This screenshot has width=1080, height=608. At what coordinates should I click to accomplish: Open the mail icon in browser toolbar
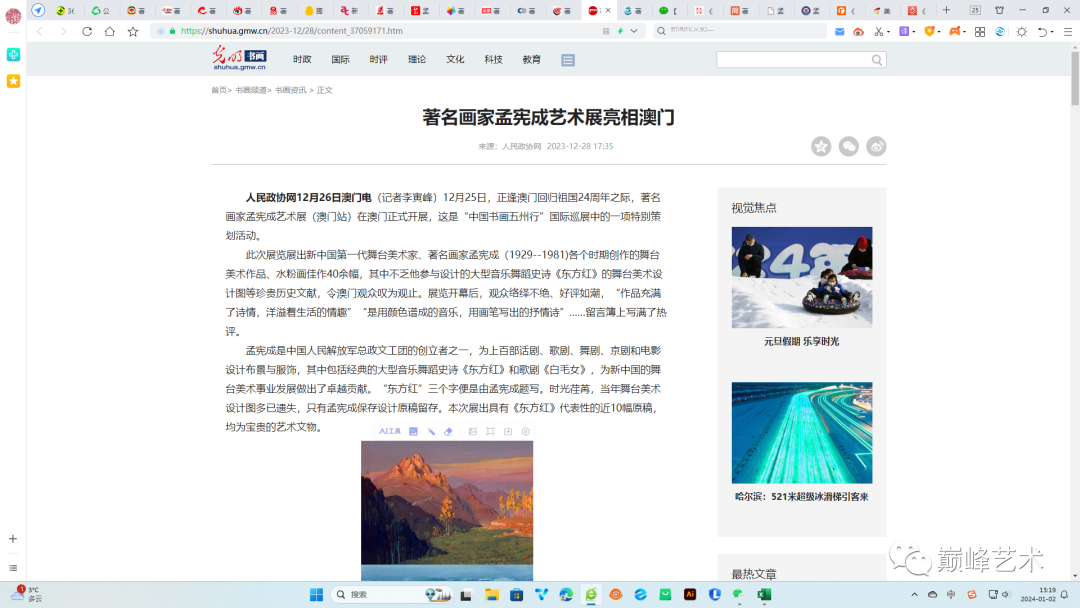(x=839, y=31)
